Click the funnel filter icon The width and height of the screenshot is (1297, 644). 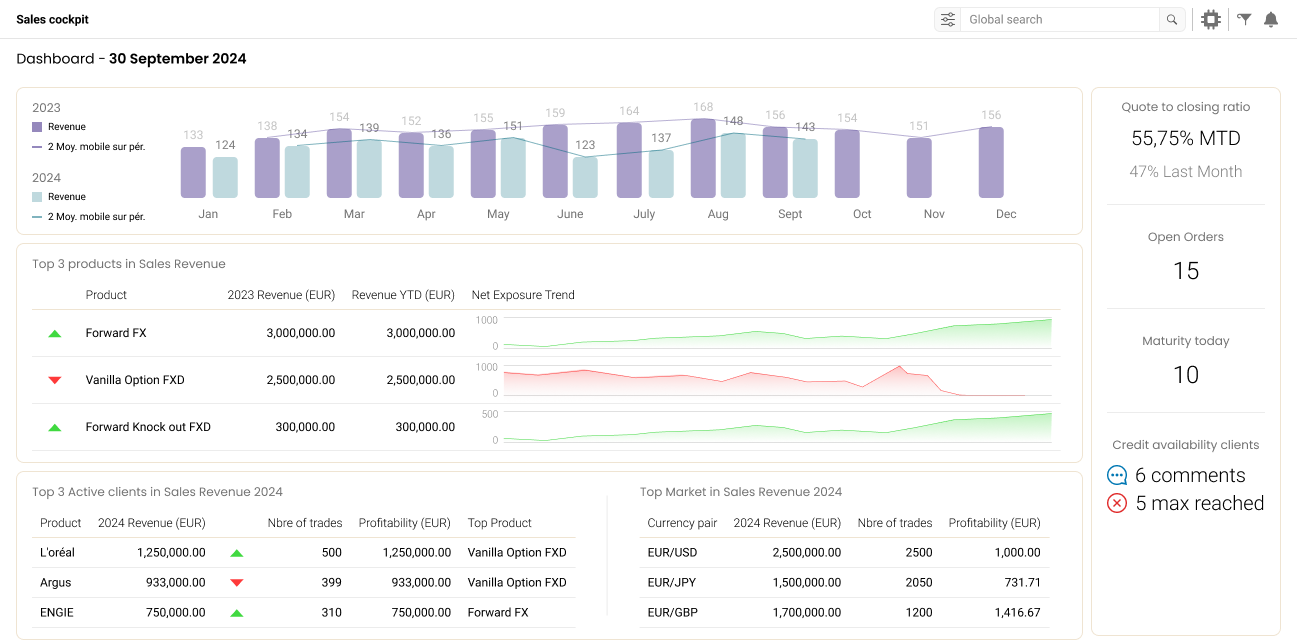point(1244,19)
